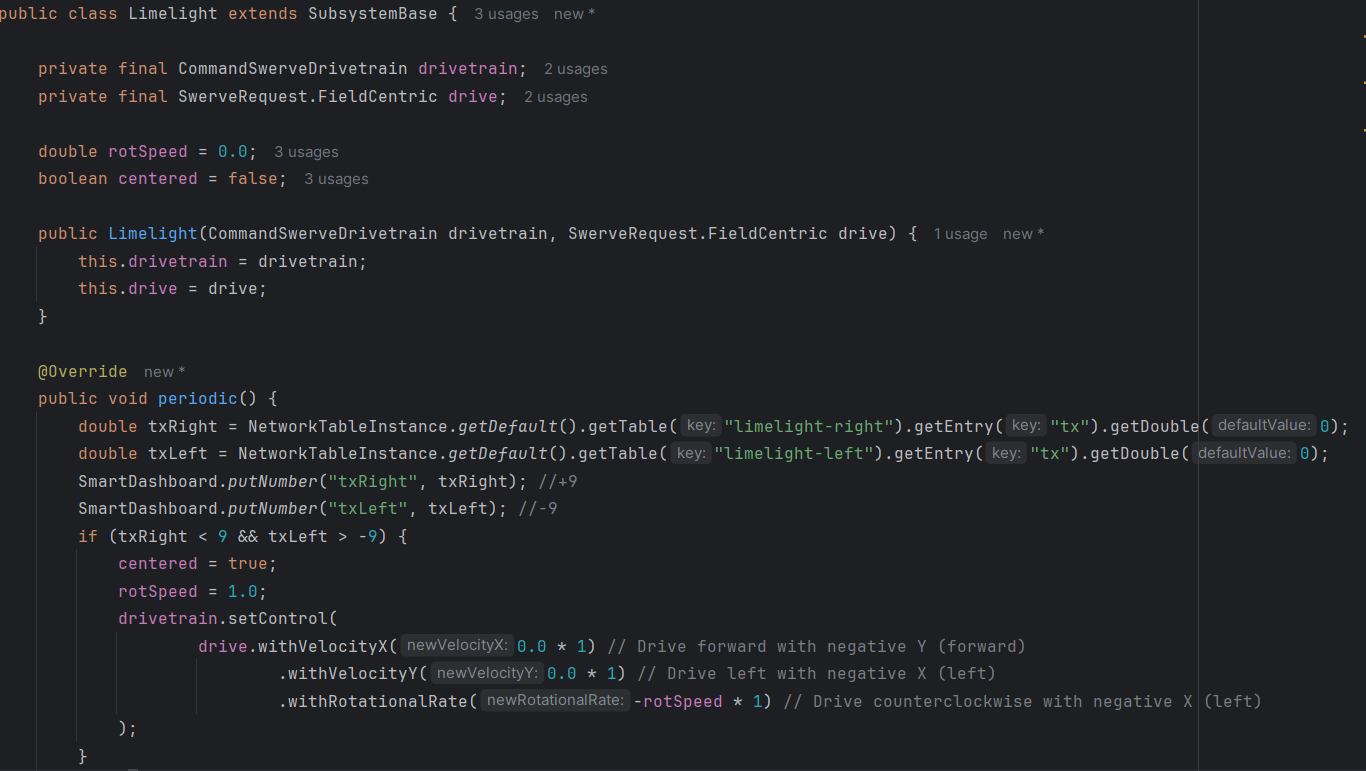
Task: Click the "setControl" method call
Action: click(x=278, y=619)
